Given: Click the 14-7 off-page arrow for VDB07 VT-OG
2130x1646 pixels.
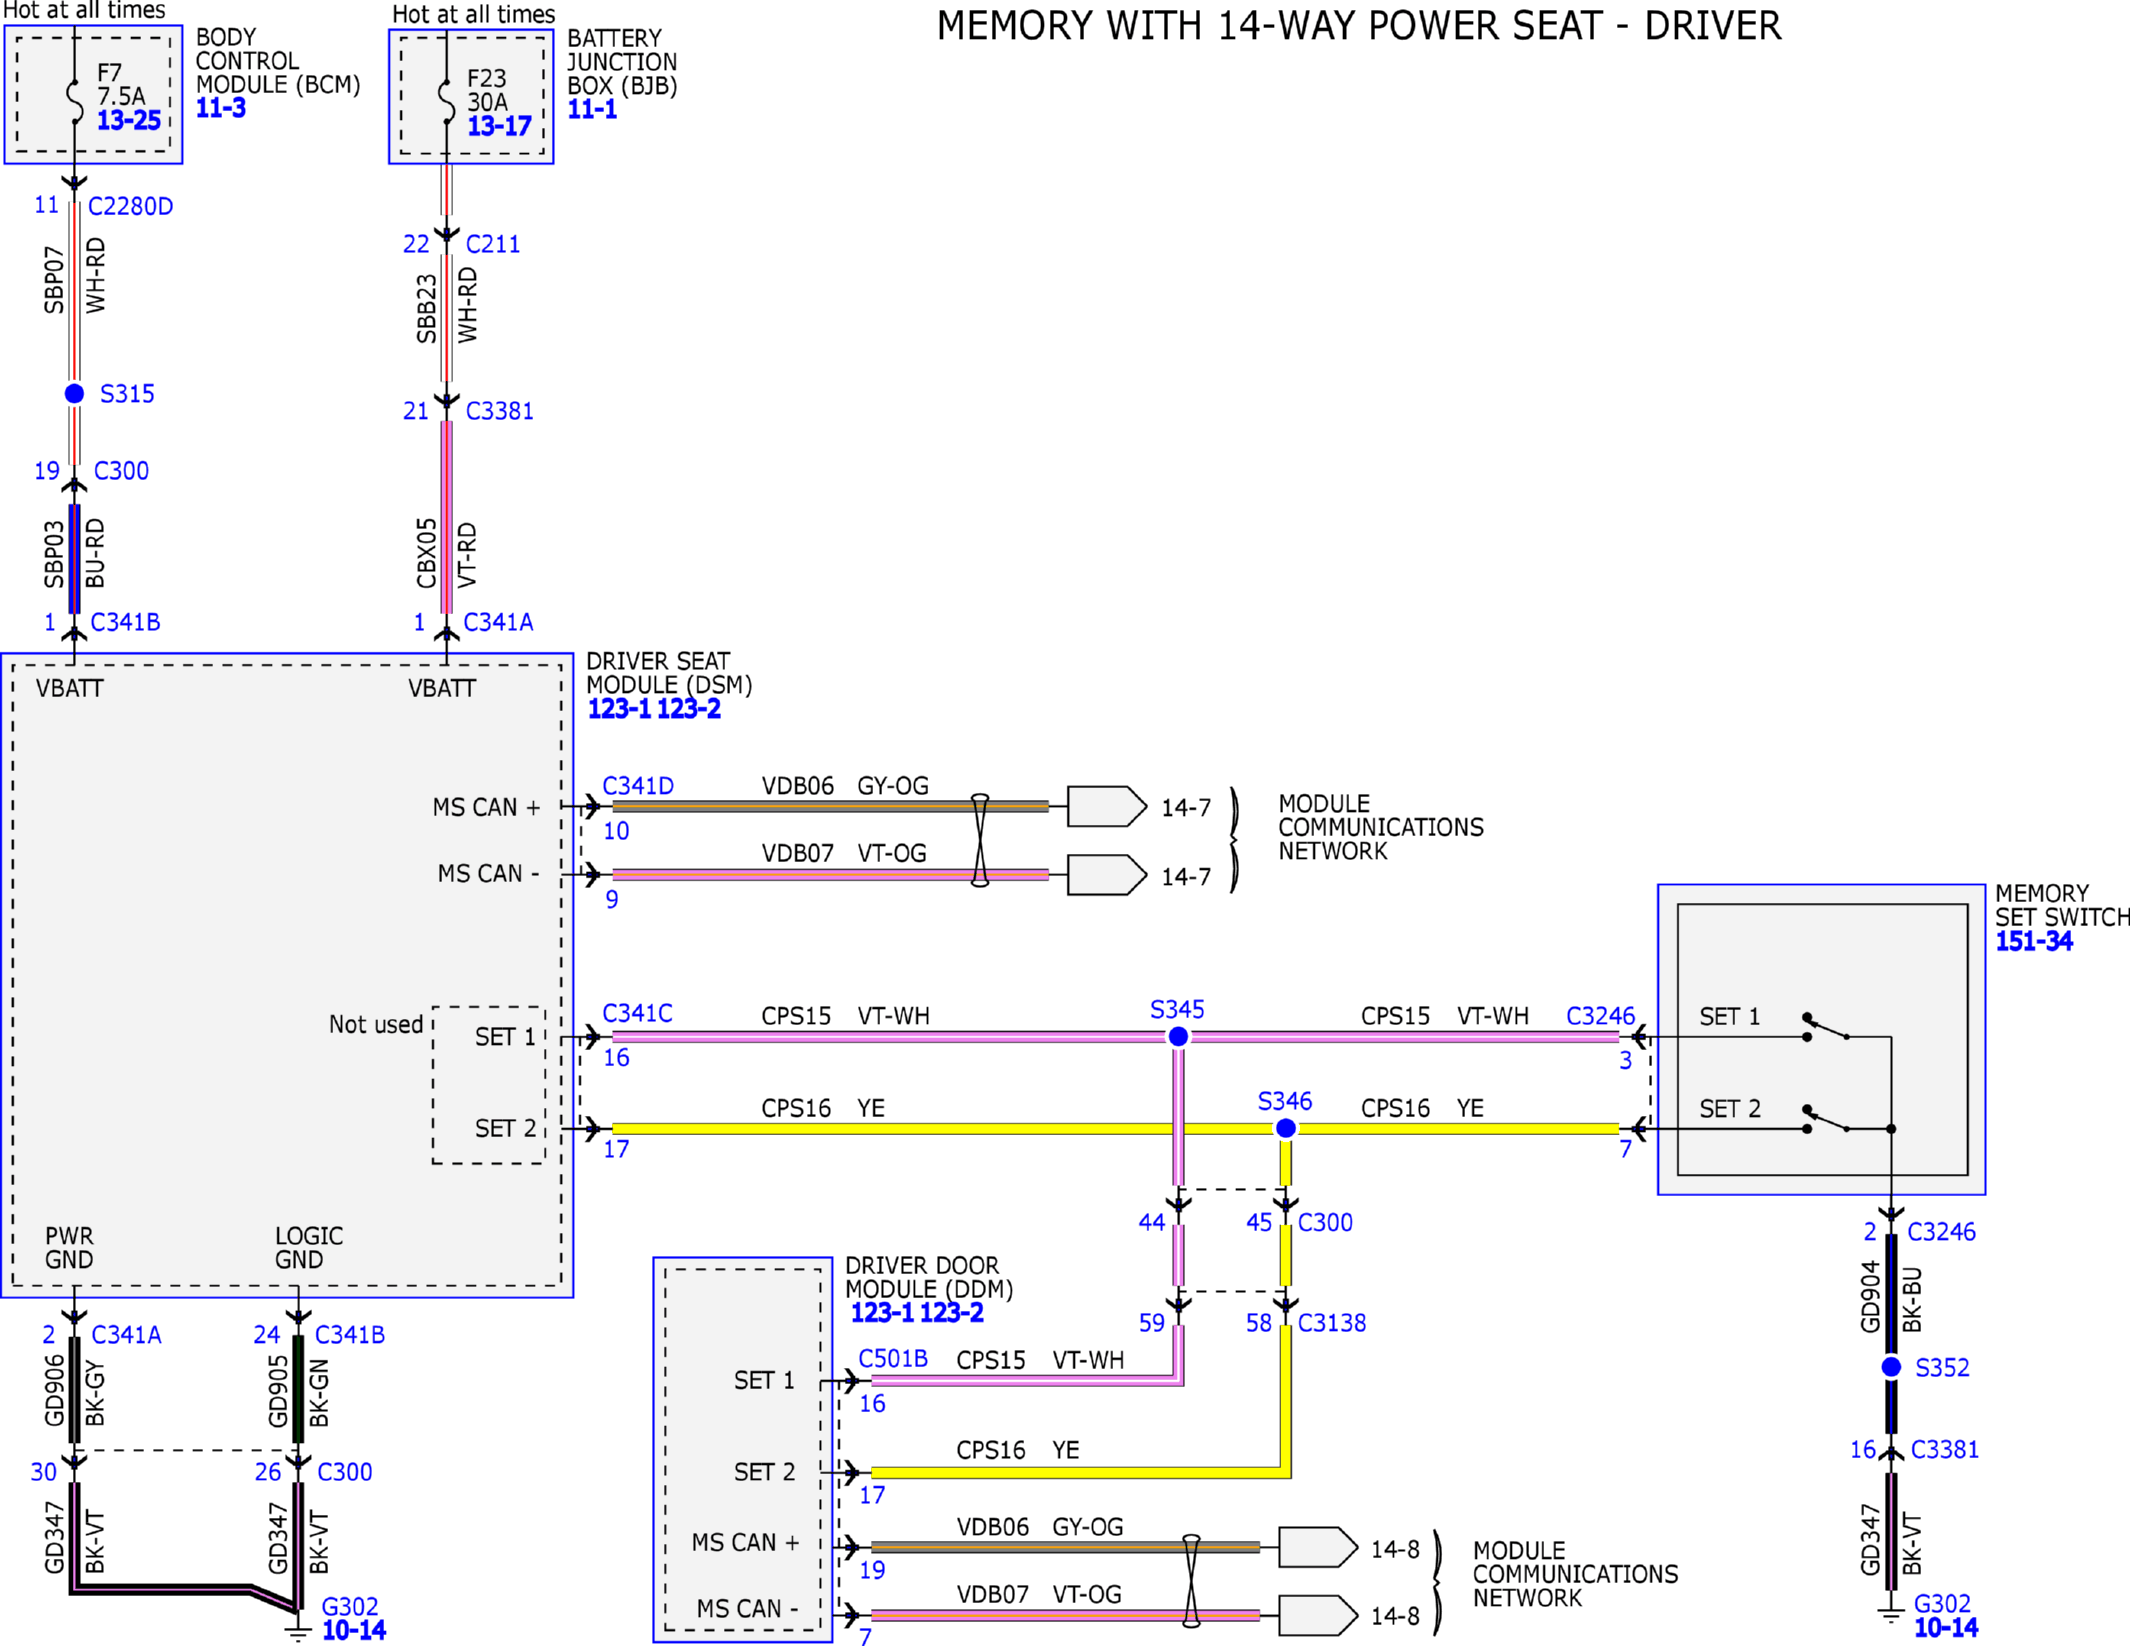Looking at the screenshot, I should [1107, 875].
